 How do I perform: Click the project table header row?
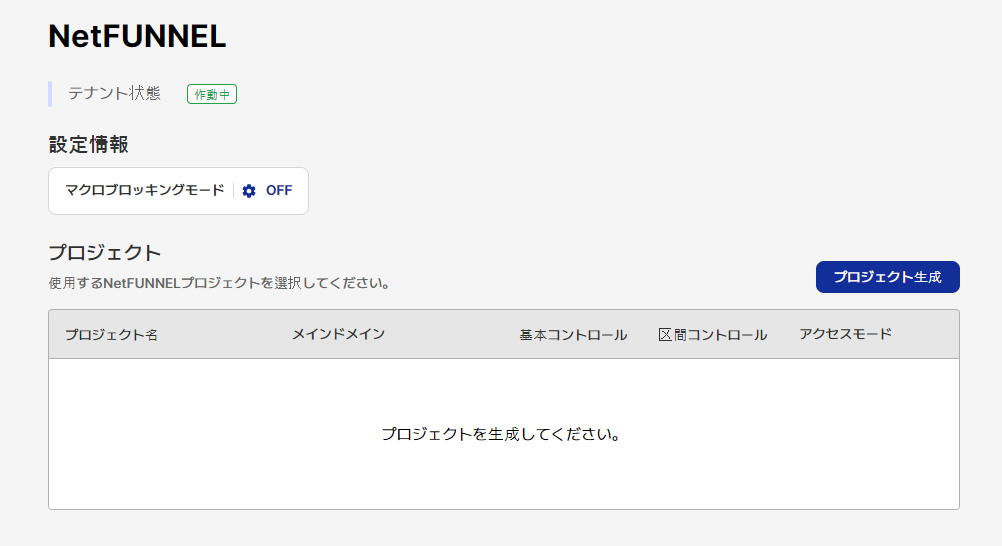[504, 334]
